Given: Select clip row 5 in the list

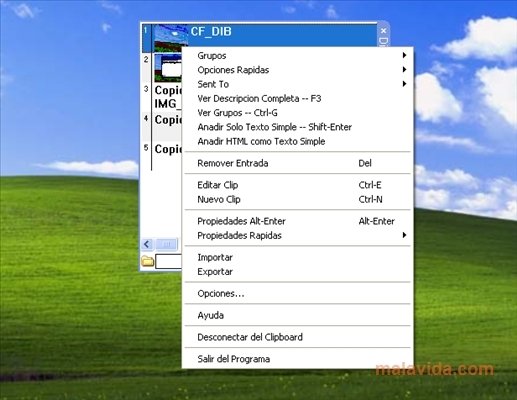Looking at the screenshot, I should [162, 156].
